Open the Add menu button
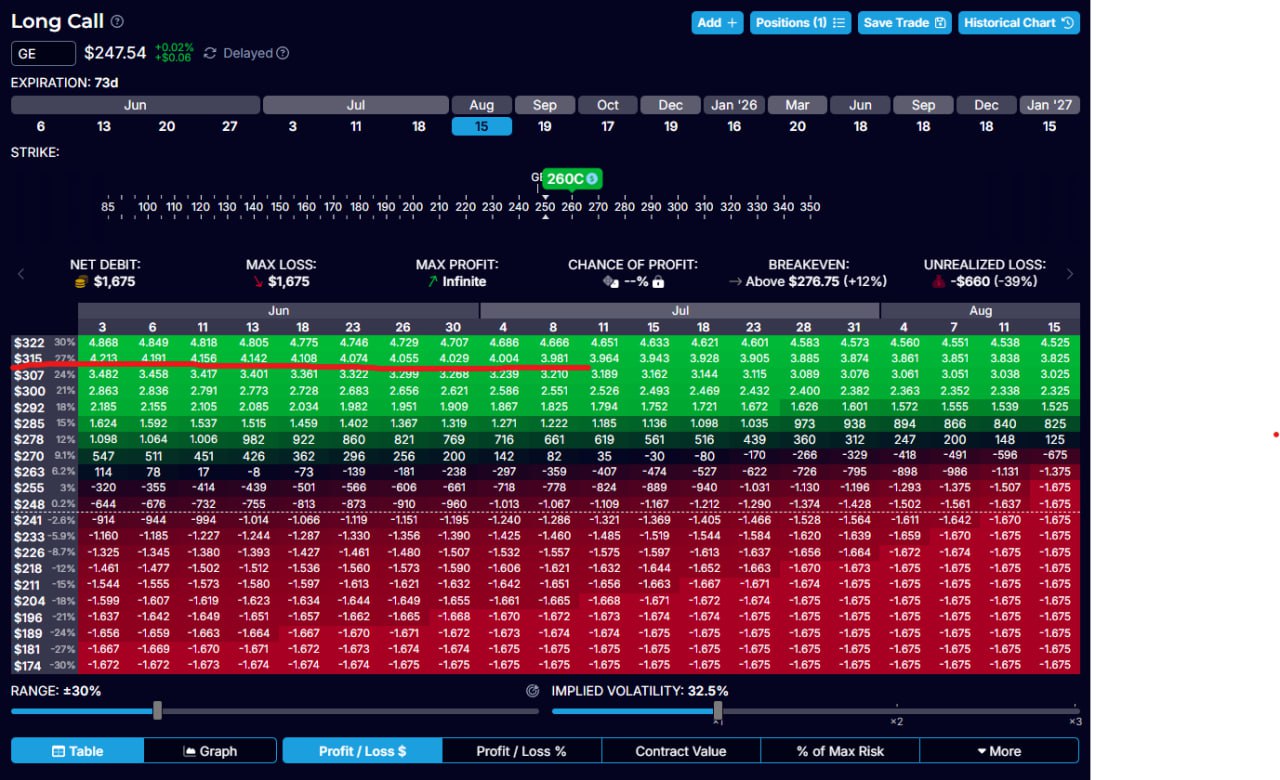This screenshot has width=1280, height=780. click(717, 23)
